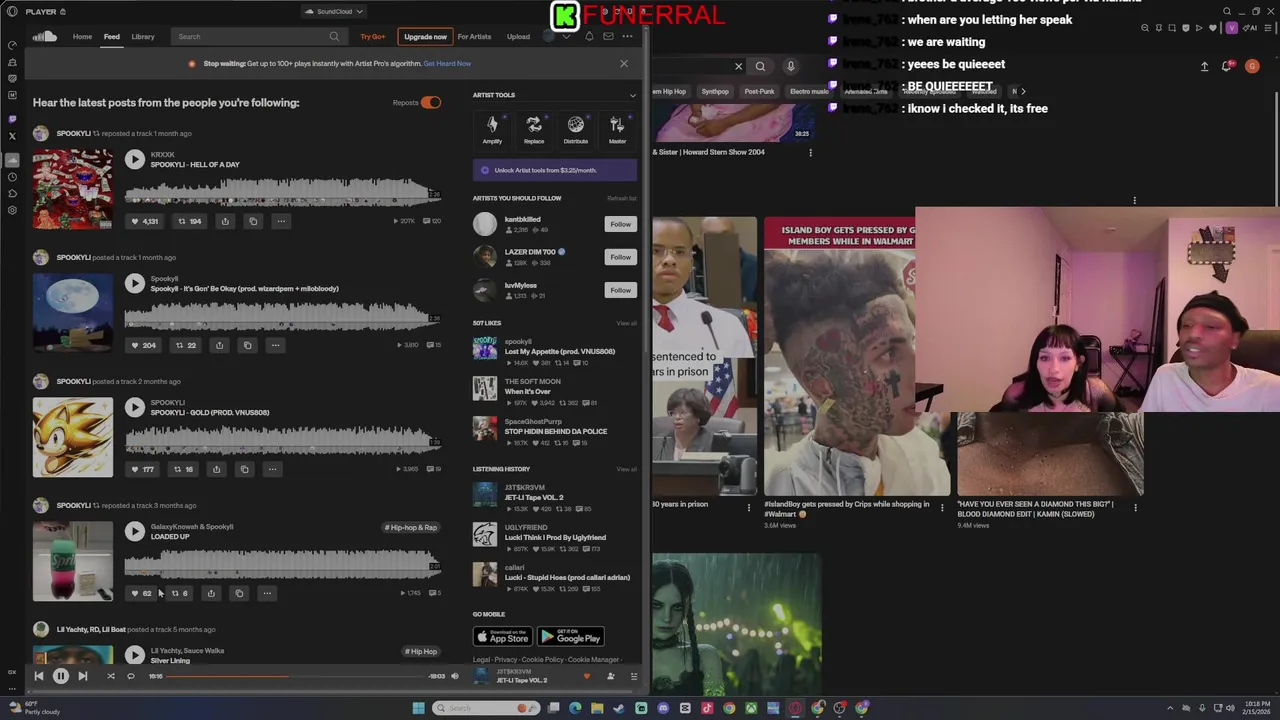Expand the SoundCloud player service dropdown
This screenshot has height=720, width=1280.
(x=333, y=12)
